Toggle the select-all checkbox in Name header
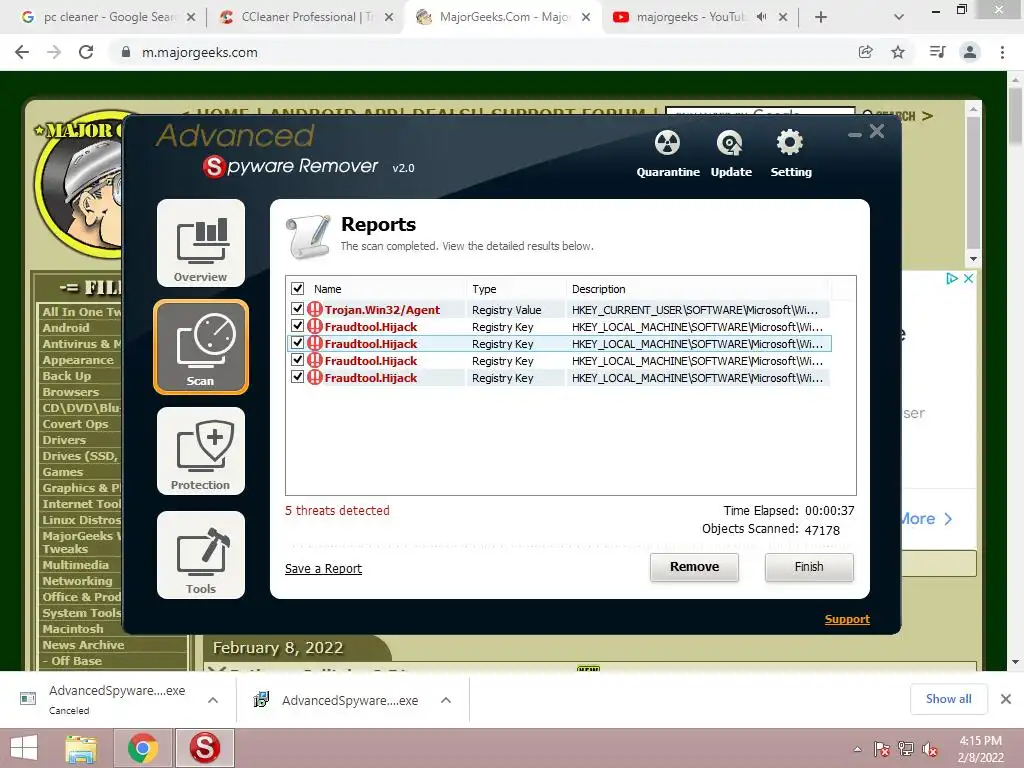The height and width of the screenshot is (768, 1024). pos(297,289)
